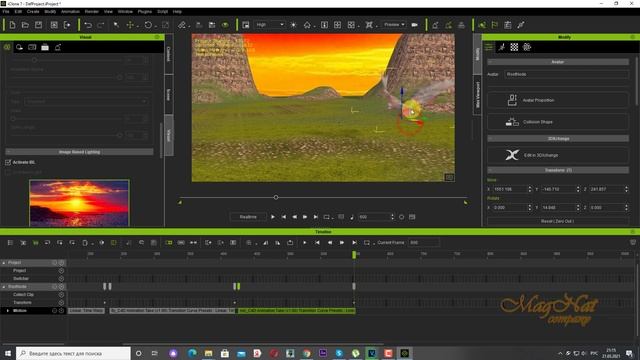Toggle the circle button on Collect Clip track

(61, 295)
